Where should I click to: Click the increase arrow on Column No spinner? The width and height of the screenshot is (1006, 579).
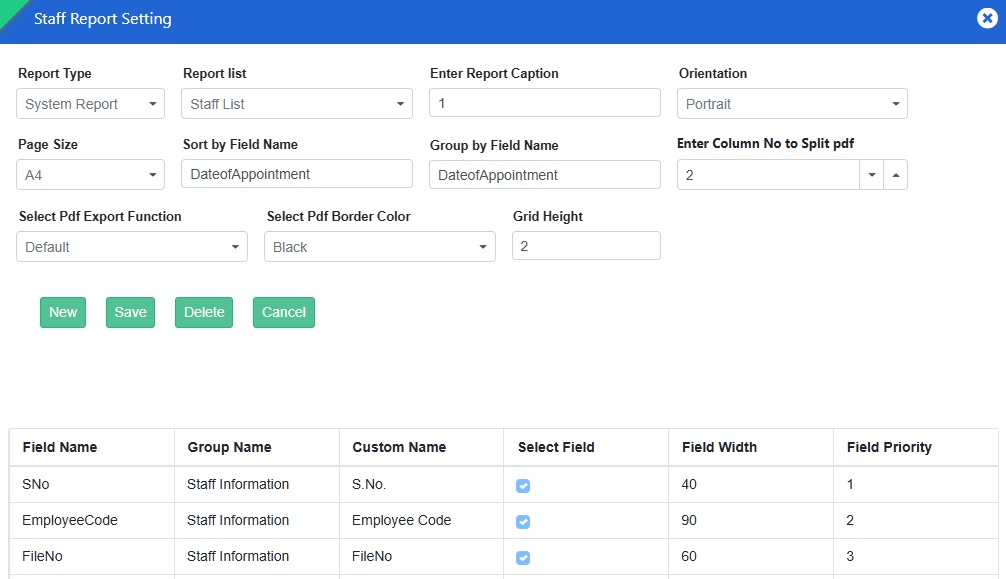895,175
